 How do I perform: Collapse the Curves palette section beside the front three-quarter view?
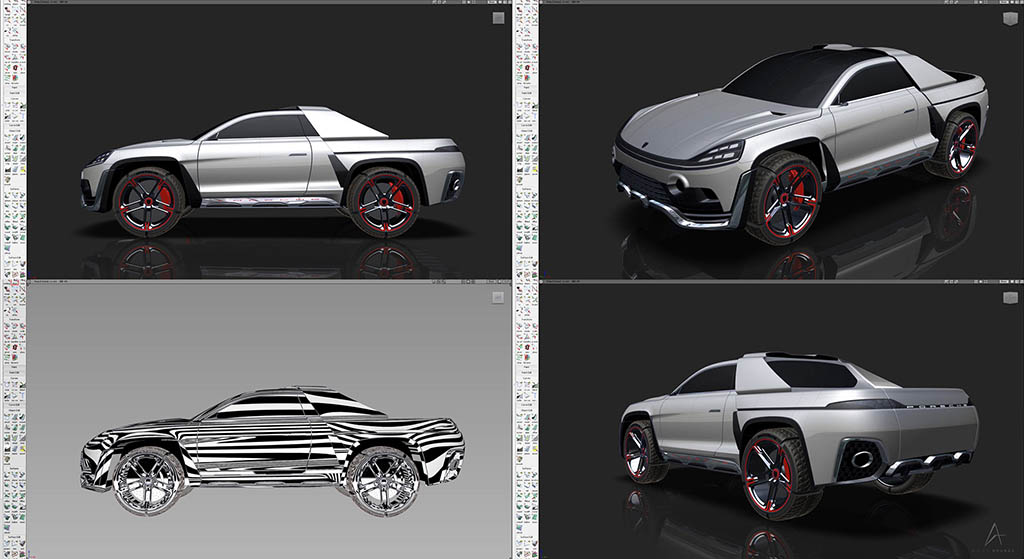tap(527, 98)
